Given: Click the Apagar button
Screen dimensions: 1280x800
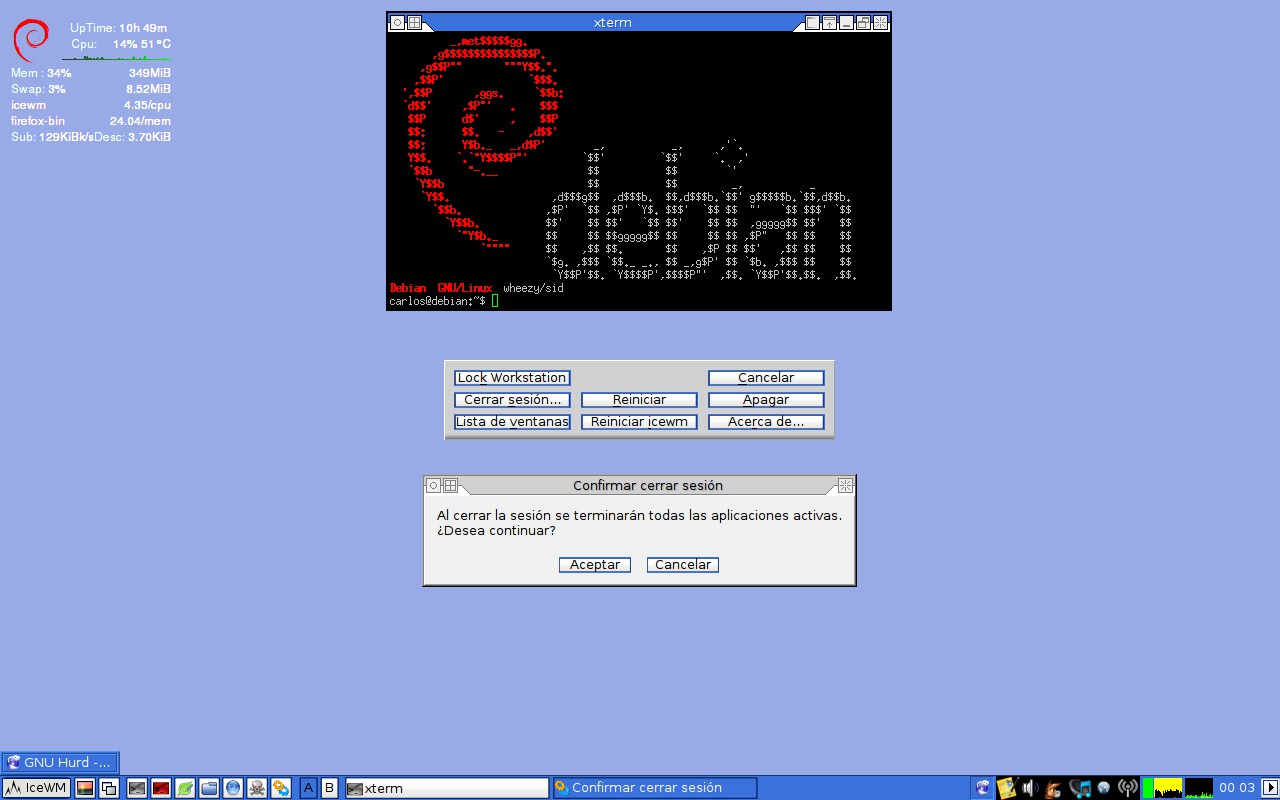Looking at the screenshot, I should pyautogui.click(x=766, y=400).
